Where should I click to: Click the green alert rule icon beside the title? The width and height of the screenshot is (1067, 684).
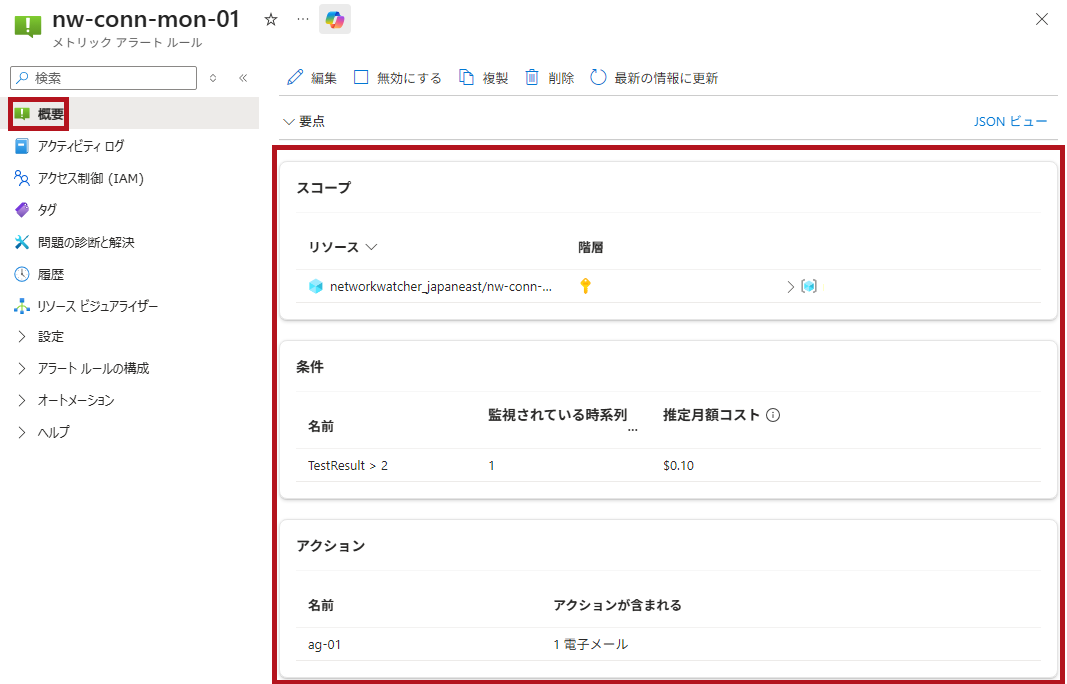point(28,26)
